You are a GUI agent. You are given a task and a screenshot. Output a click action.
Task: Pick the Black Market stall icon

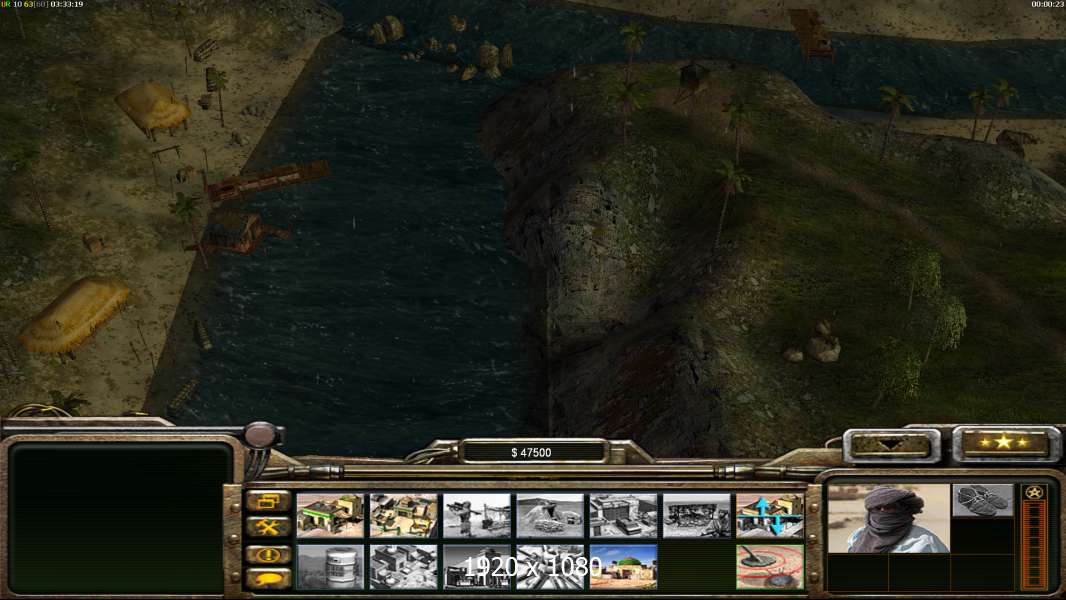click(x=697, y=516)
